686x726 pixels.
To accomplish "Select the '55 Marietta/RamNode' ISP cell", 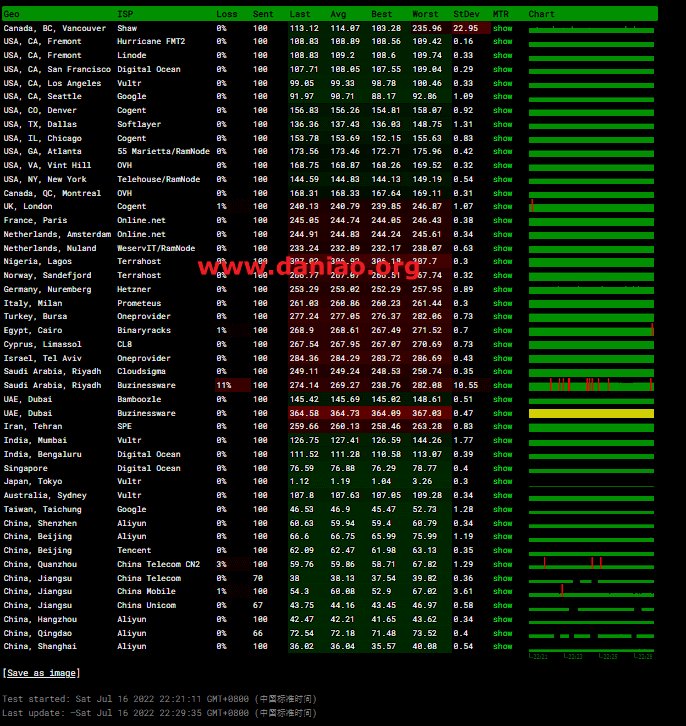I will [163, 151].
